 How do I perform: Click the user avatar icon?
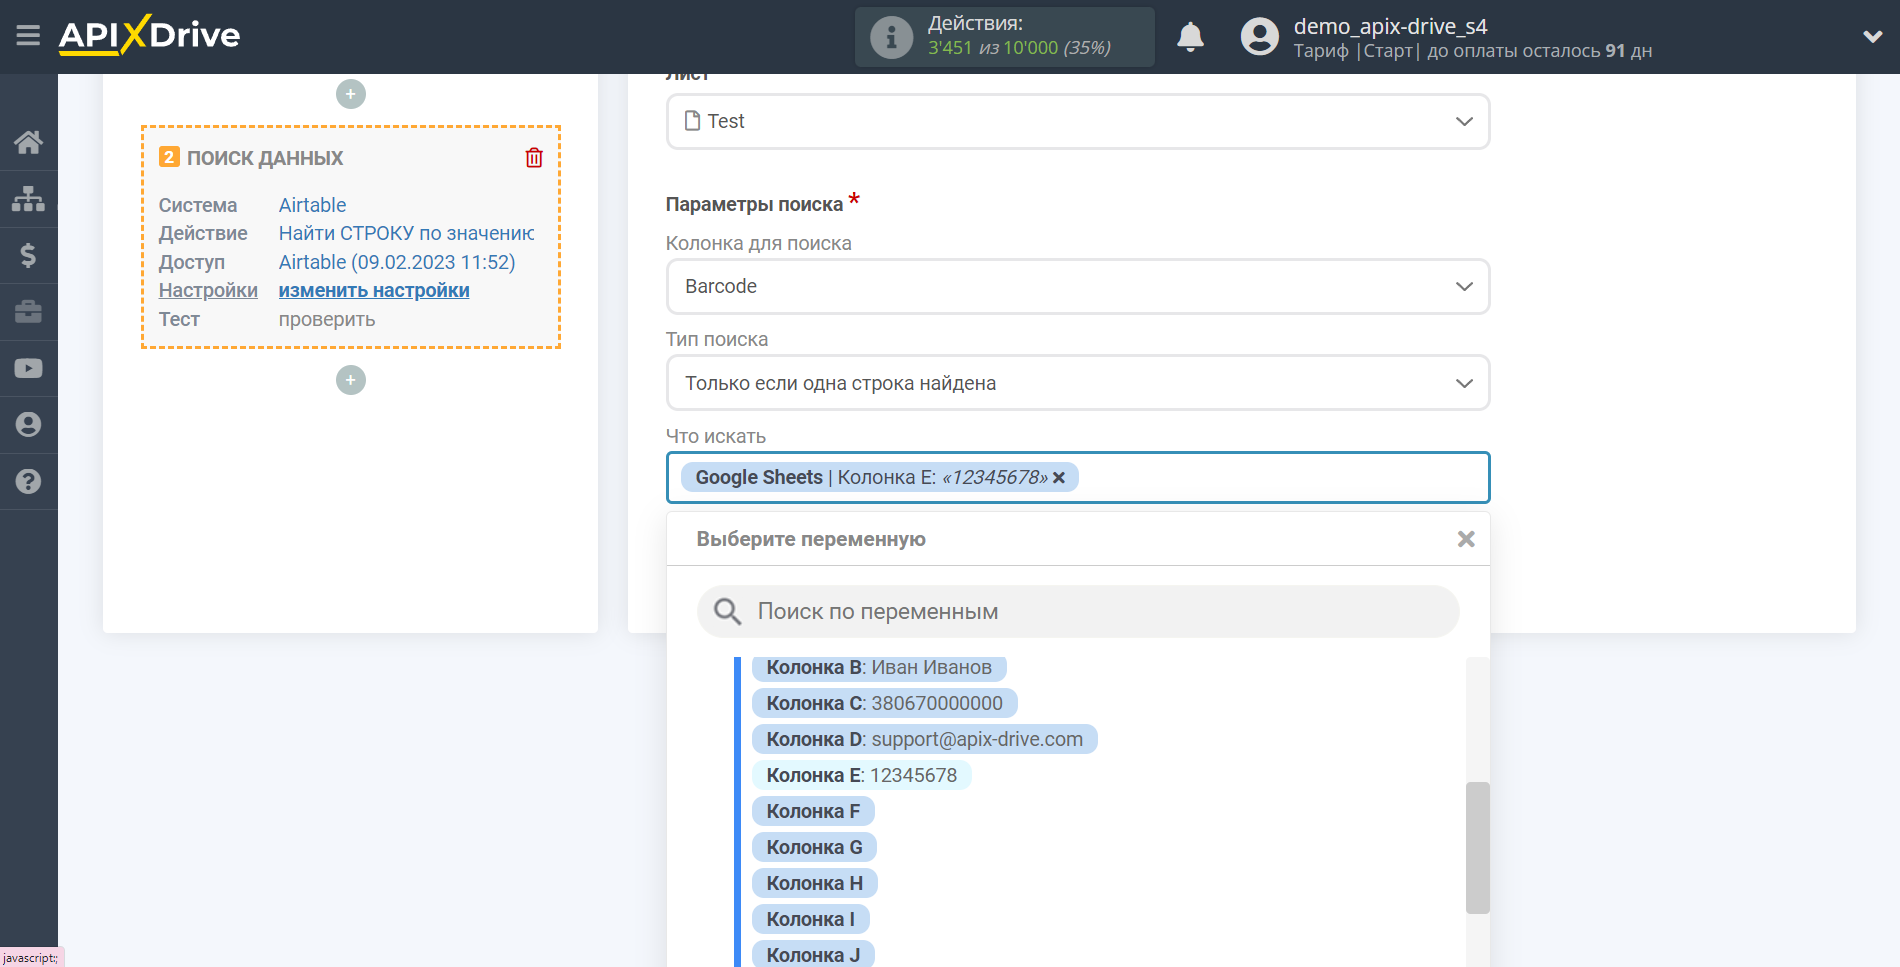(1259, 37)
